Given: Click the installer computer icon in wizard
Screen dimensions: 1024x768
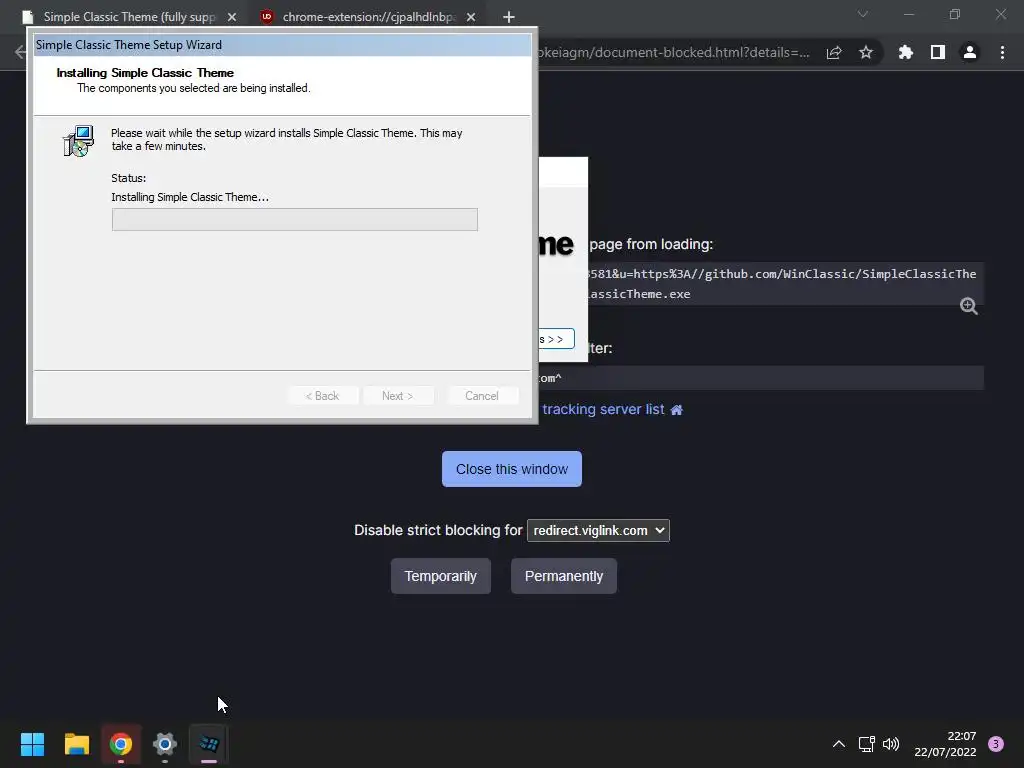Looking at the screenshot, I should click(x=78, y=140).
